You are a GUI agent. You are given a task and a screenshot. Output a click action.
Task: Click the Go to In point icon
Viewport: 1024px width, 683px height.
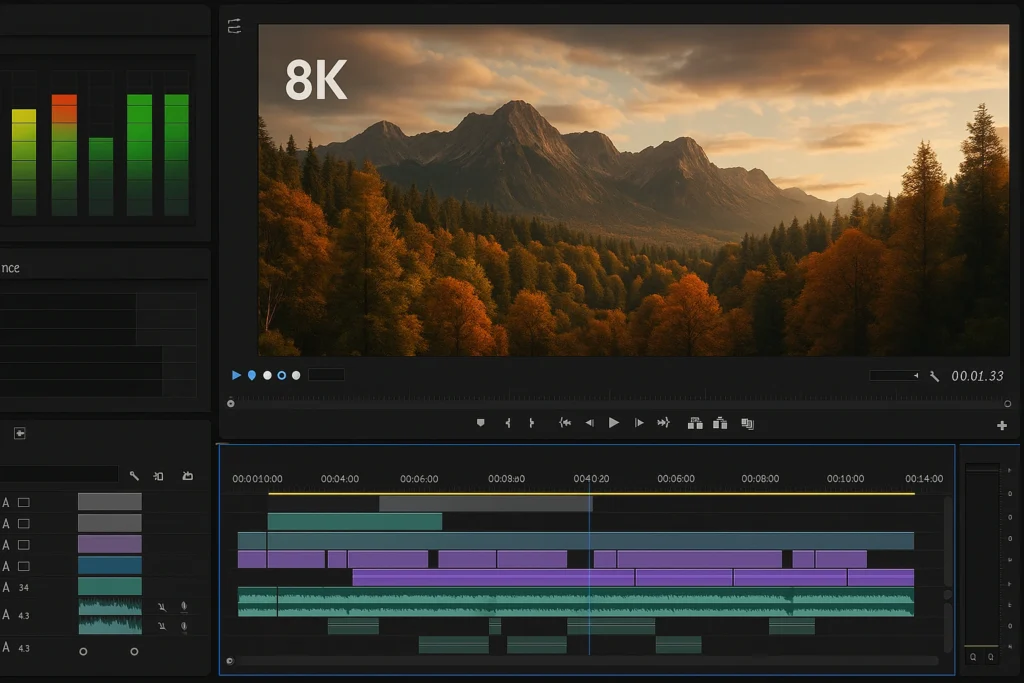(x=565, y=422)
